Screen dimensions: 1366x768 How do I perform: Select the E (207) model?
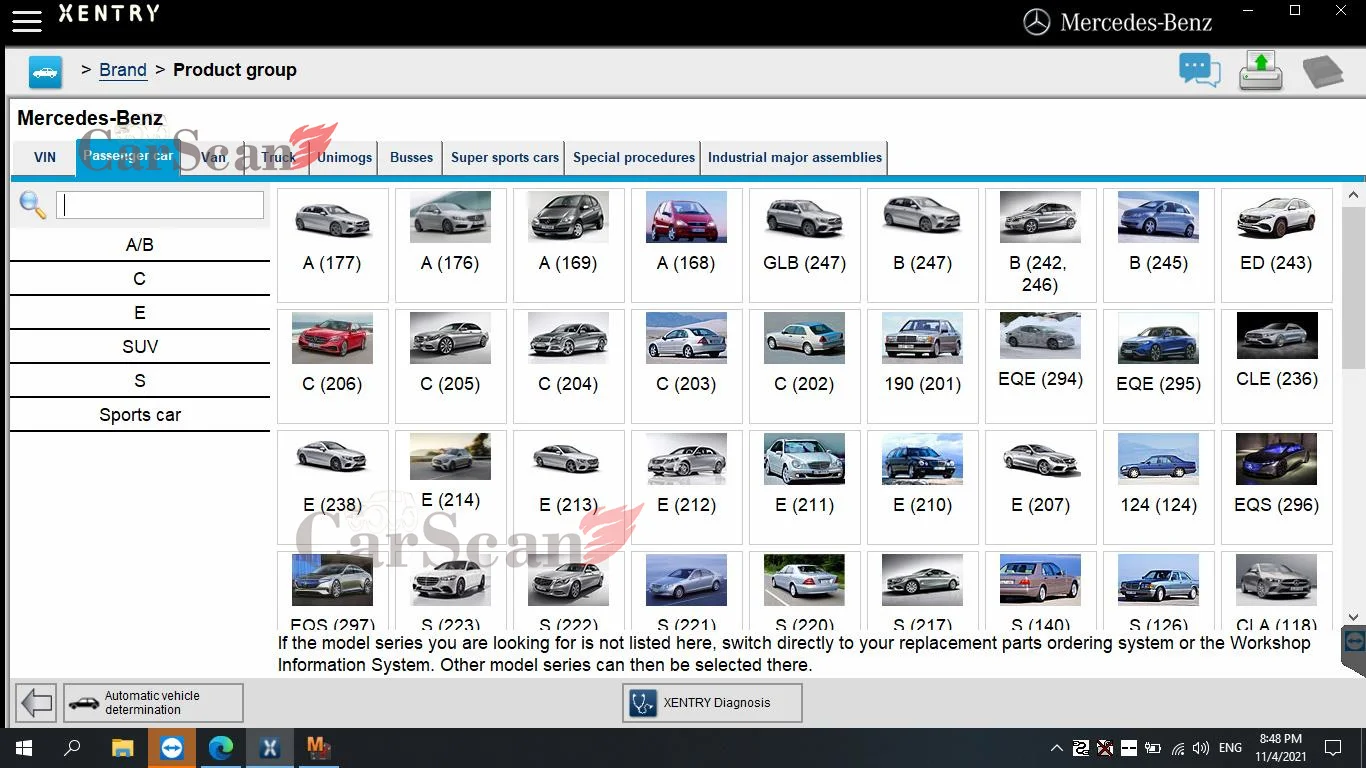point(1041,487)
